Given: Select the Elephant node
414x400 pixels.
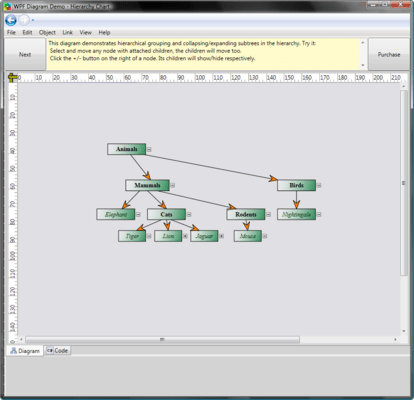Looking at the screenshot, I should 116,214.
